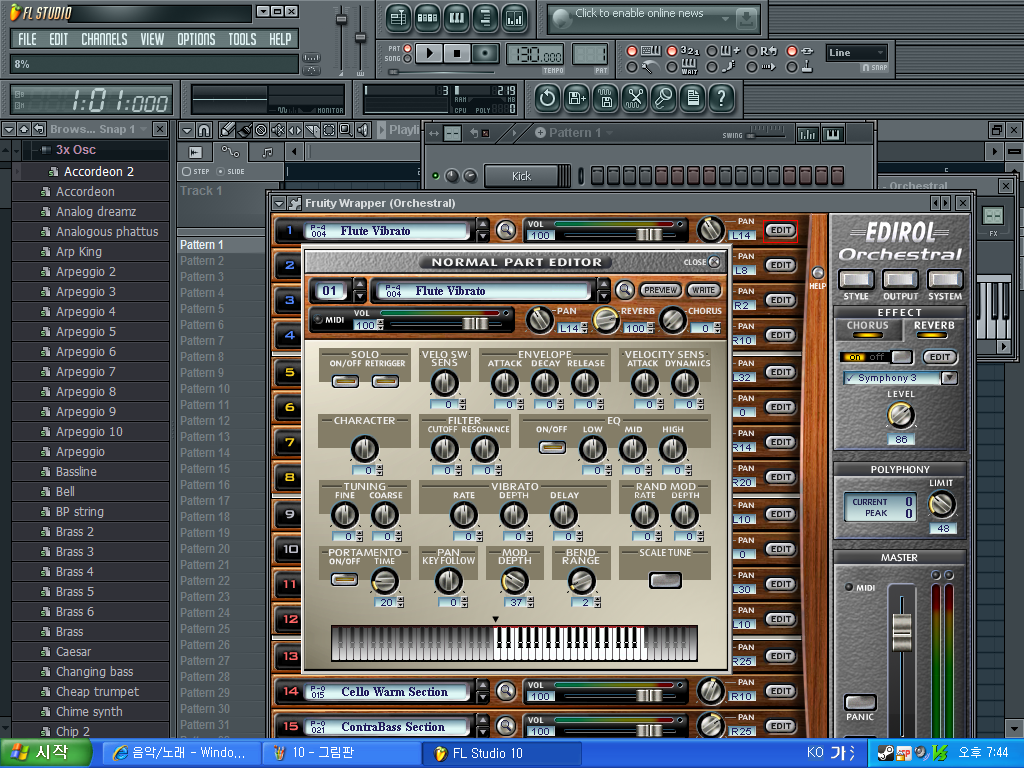Open the one-click audio recording microphone button
Viewport: 1024px width, 768px height.
pos(664,99)
